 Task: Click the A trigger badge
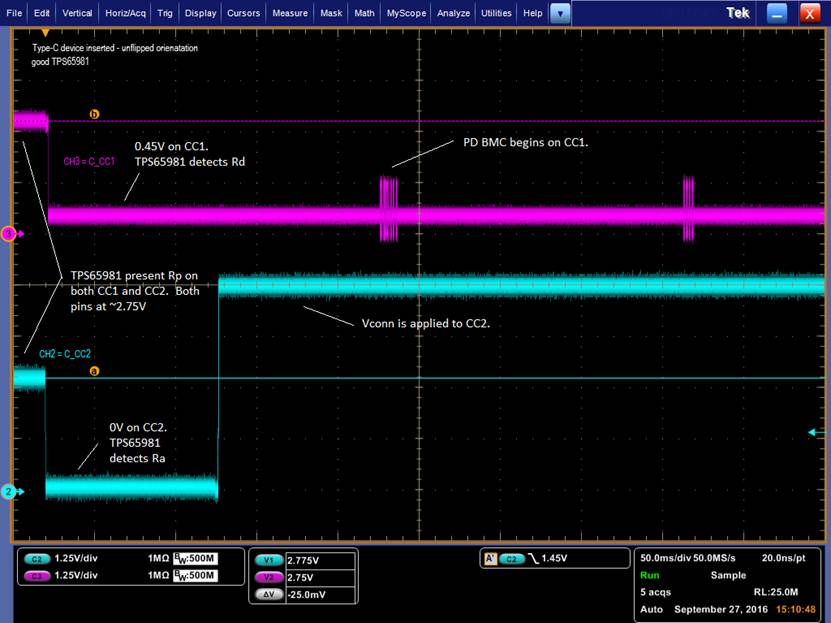point(490,558)
